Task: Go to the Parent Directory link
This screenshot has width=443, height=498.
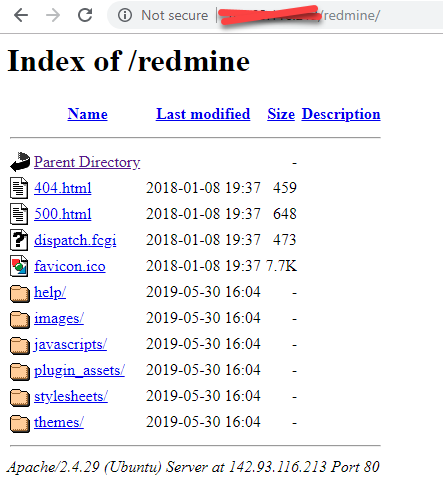Action: click(87, 163)
